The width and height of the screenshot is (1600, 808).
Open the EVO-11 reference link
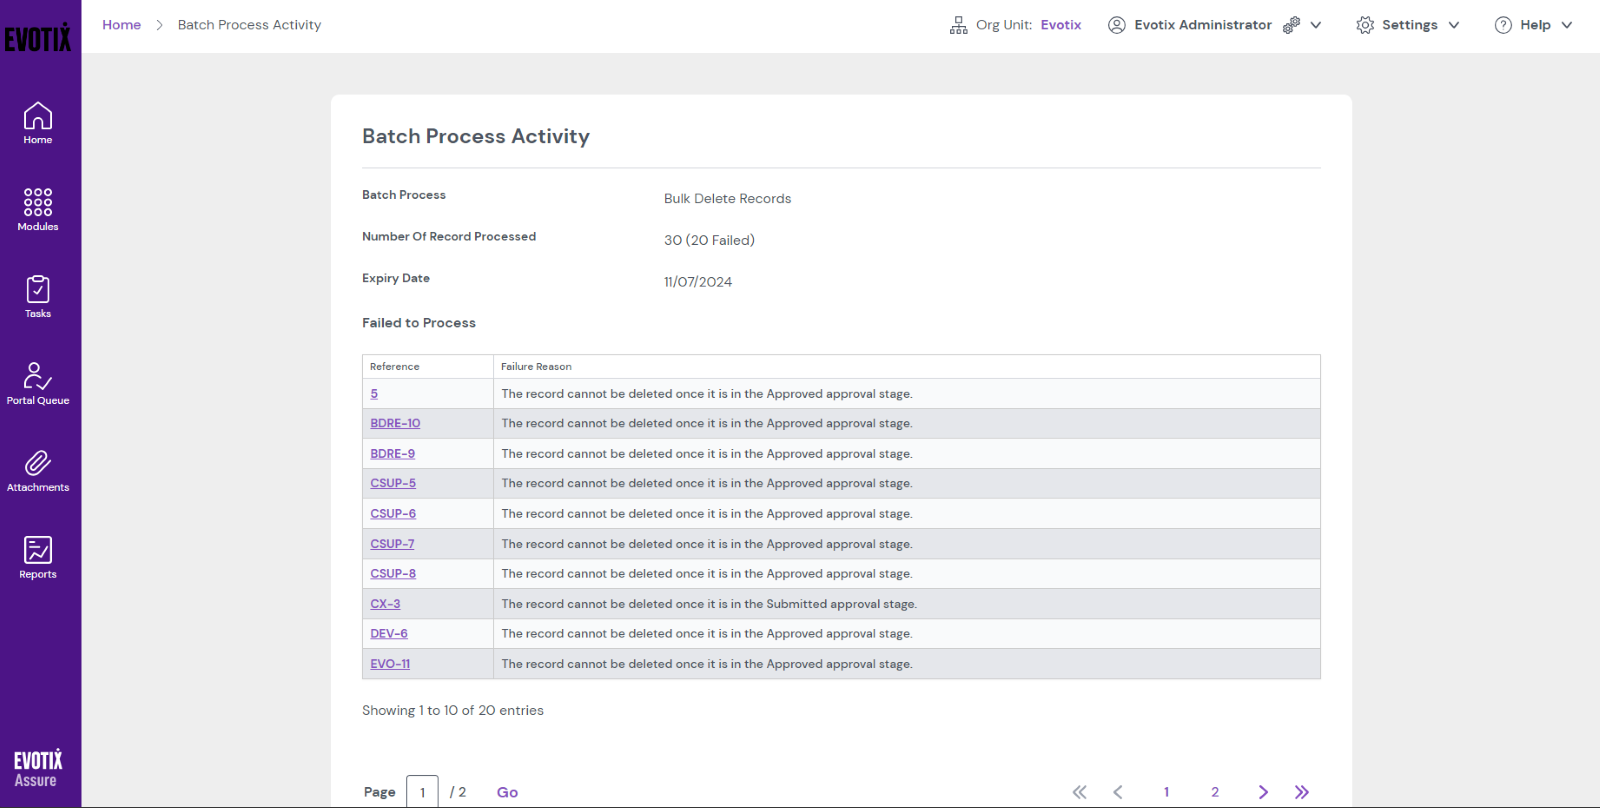[390, 664]
